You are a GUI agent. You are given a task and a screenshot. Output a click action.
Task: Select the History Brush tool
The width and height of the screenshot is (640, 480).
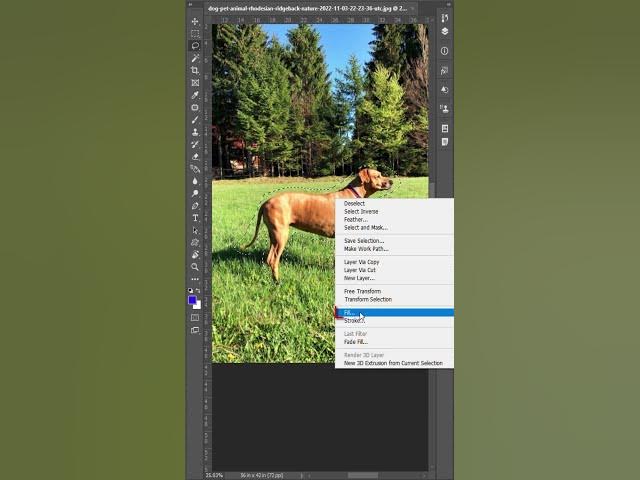click(195, 144)
